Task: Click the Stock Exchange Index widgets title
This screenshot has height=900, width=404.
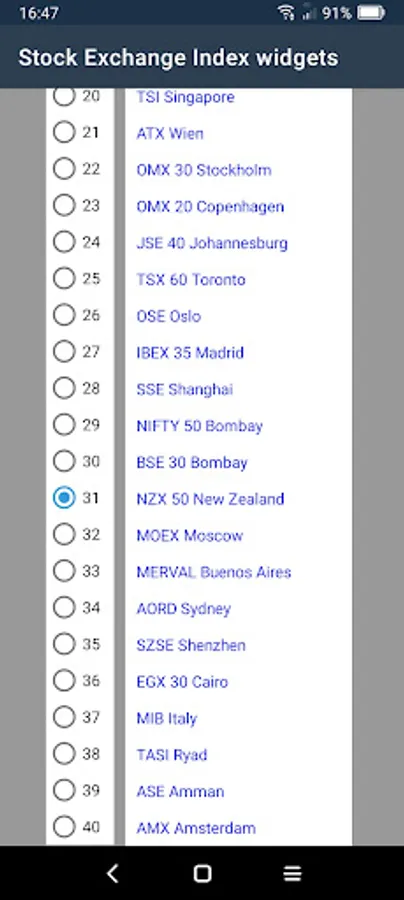Action: click(x=178, y=57)
